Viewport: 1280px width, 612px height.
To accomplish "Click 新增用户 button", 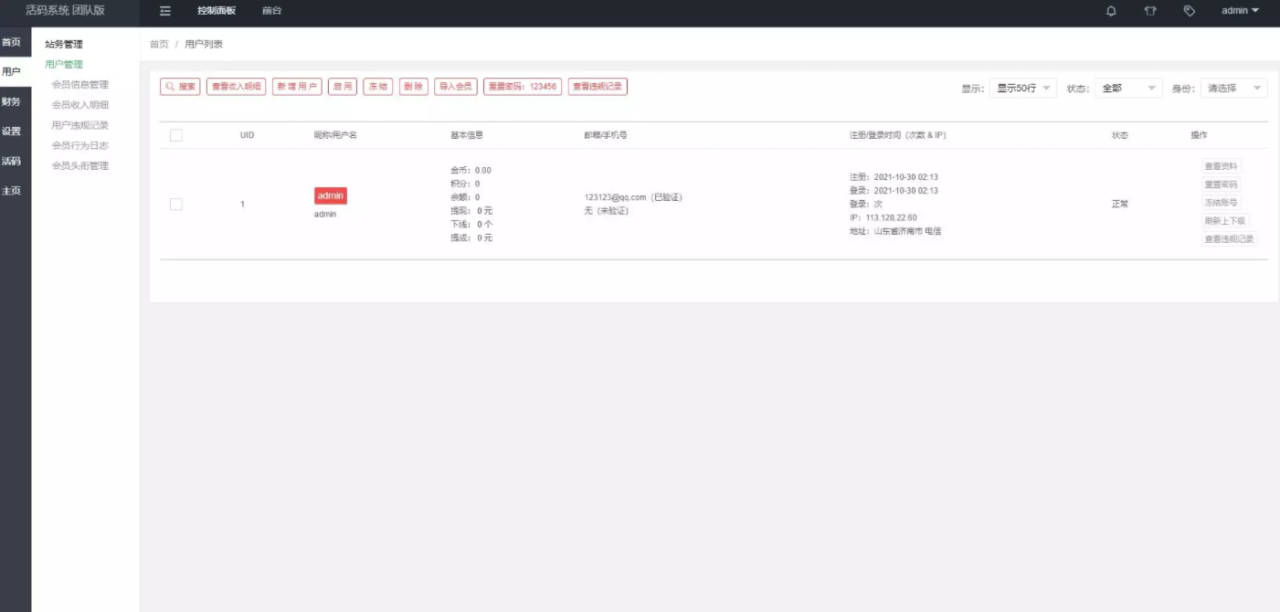I will tap(297, 87).
